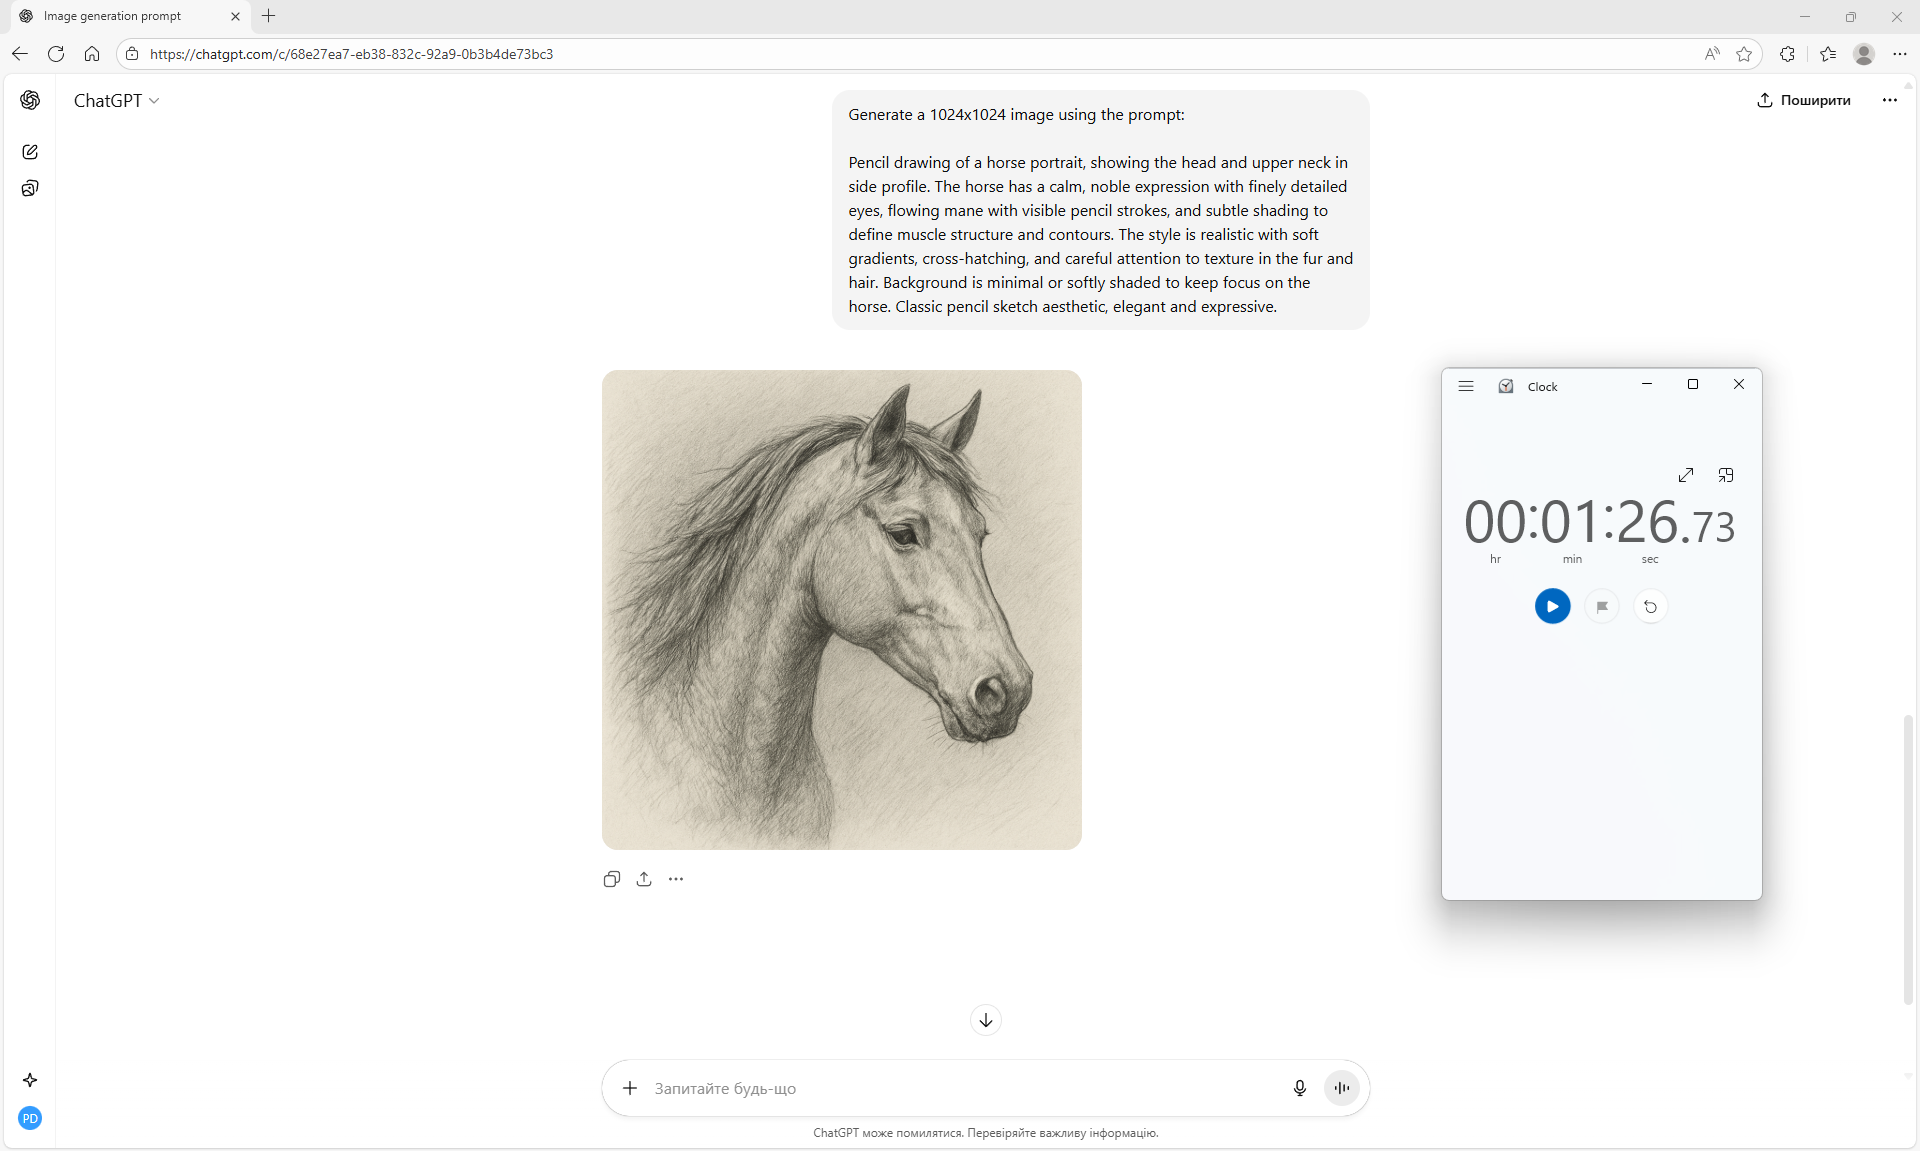Open the Clock hamburger navigation menu
The image size is (1920, 1151).
coord(1466,386)
